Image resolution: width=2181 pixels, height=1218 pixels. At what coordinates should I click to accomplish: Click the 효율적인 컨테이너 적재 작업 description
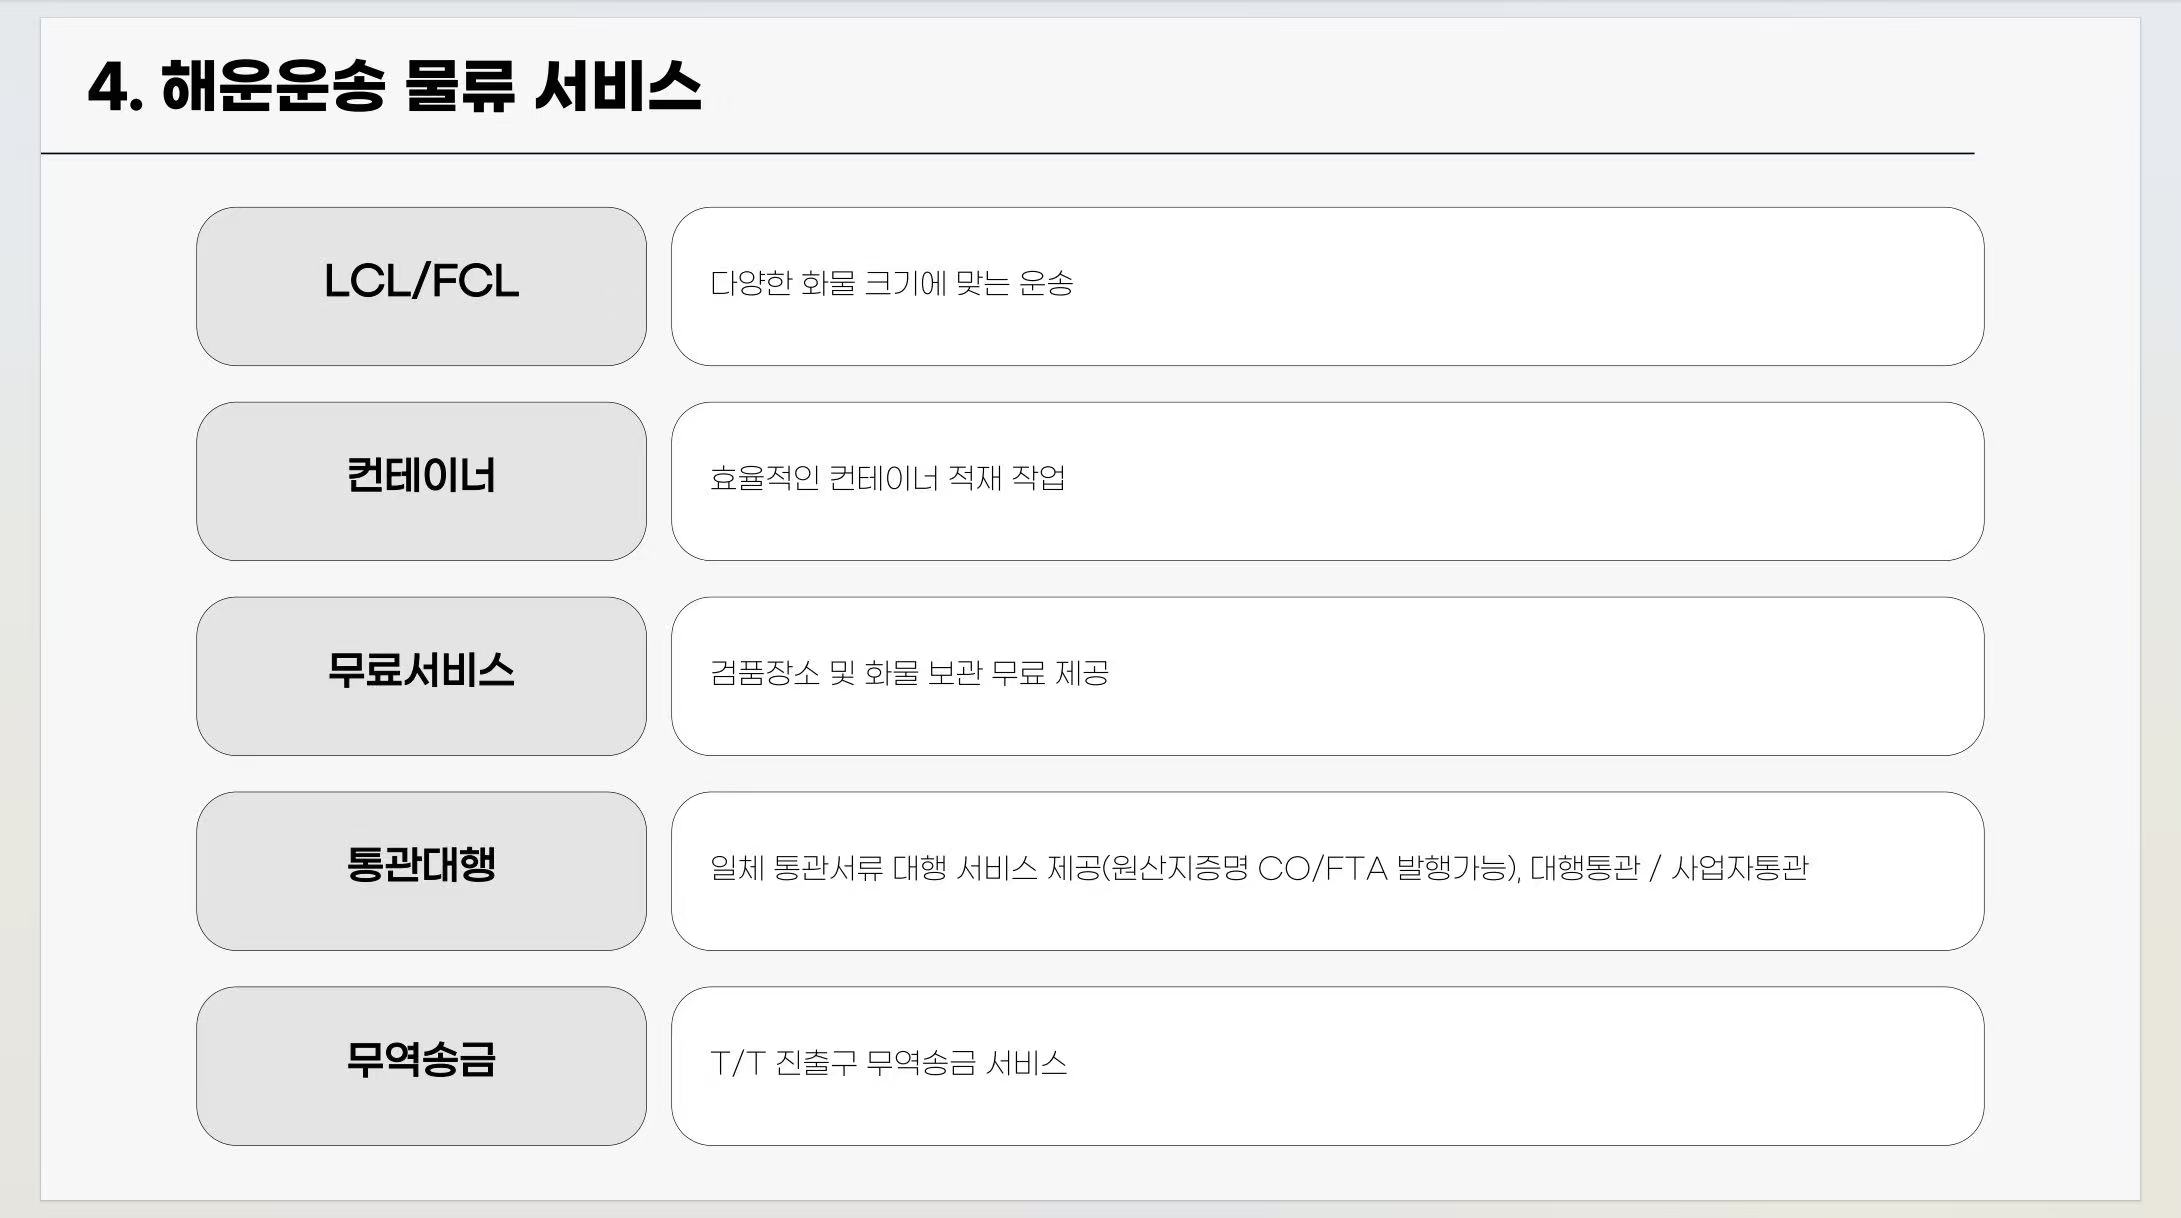click(x=888, y=478)
